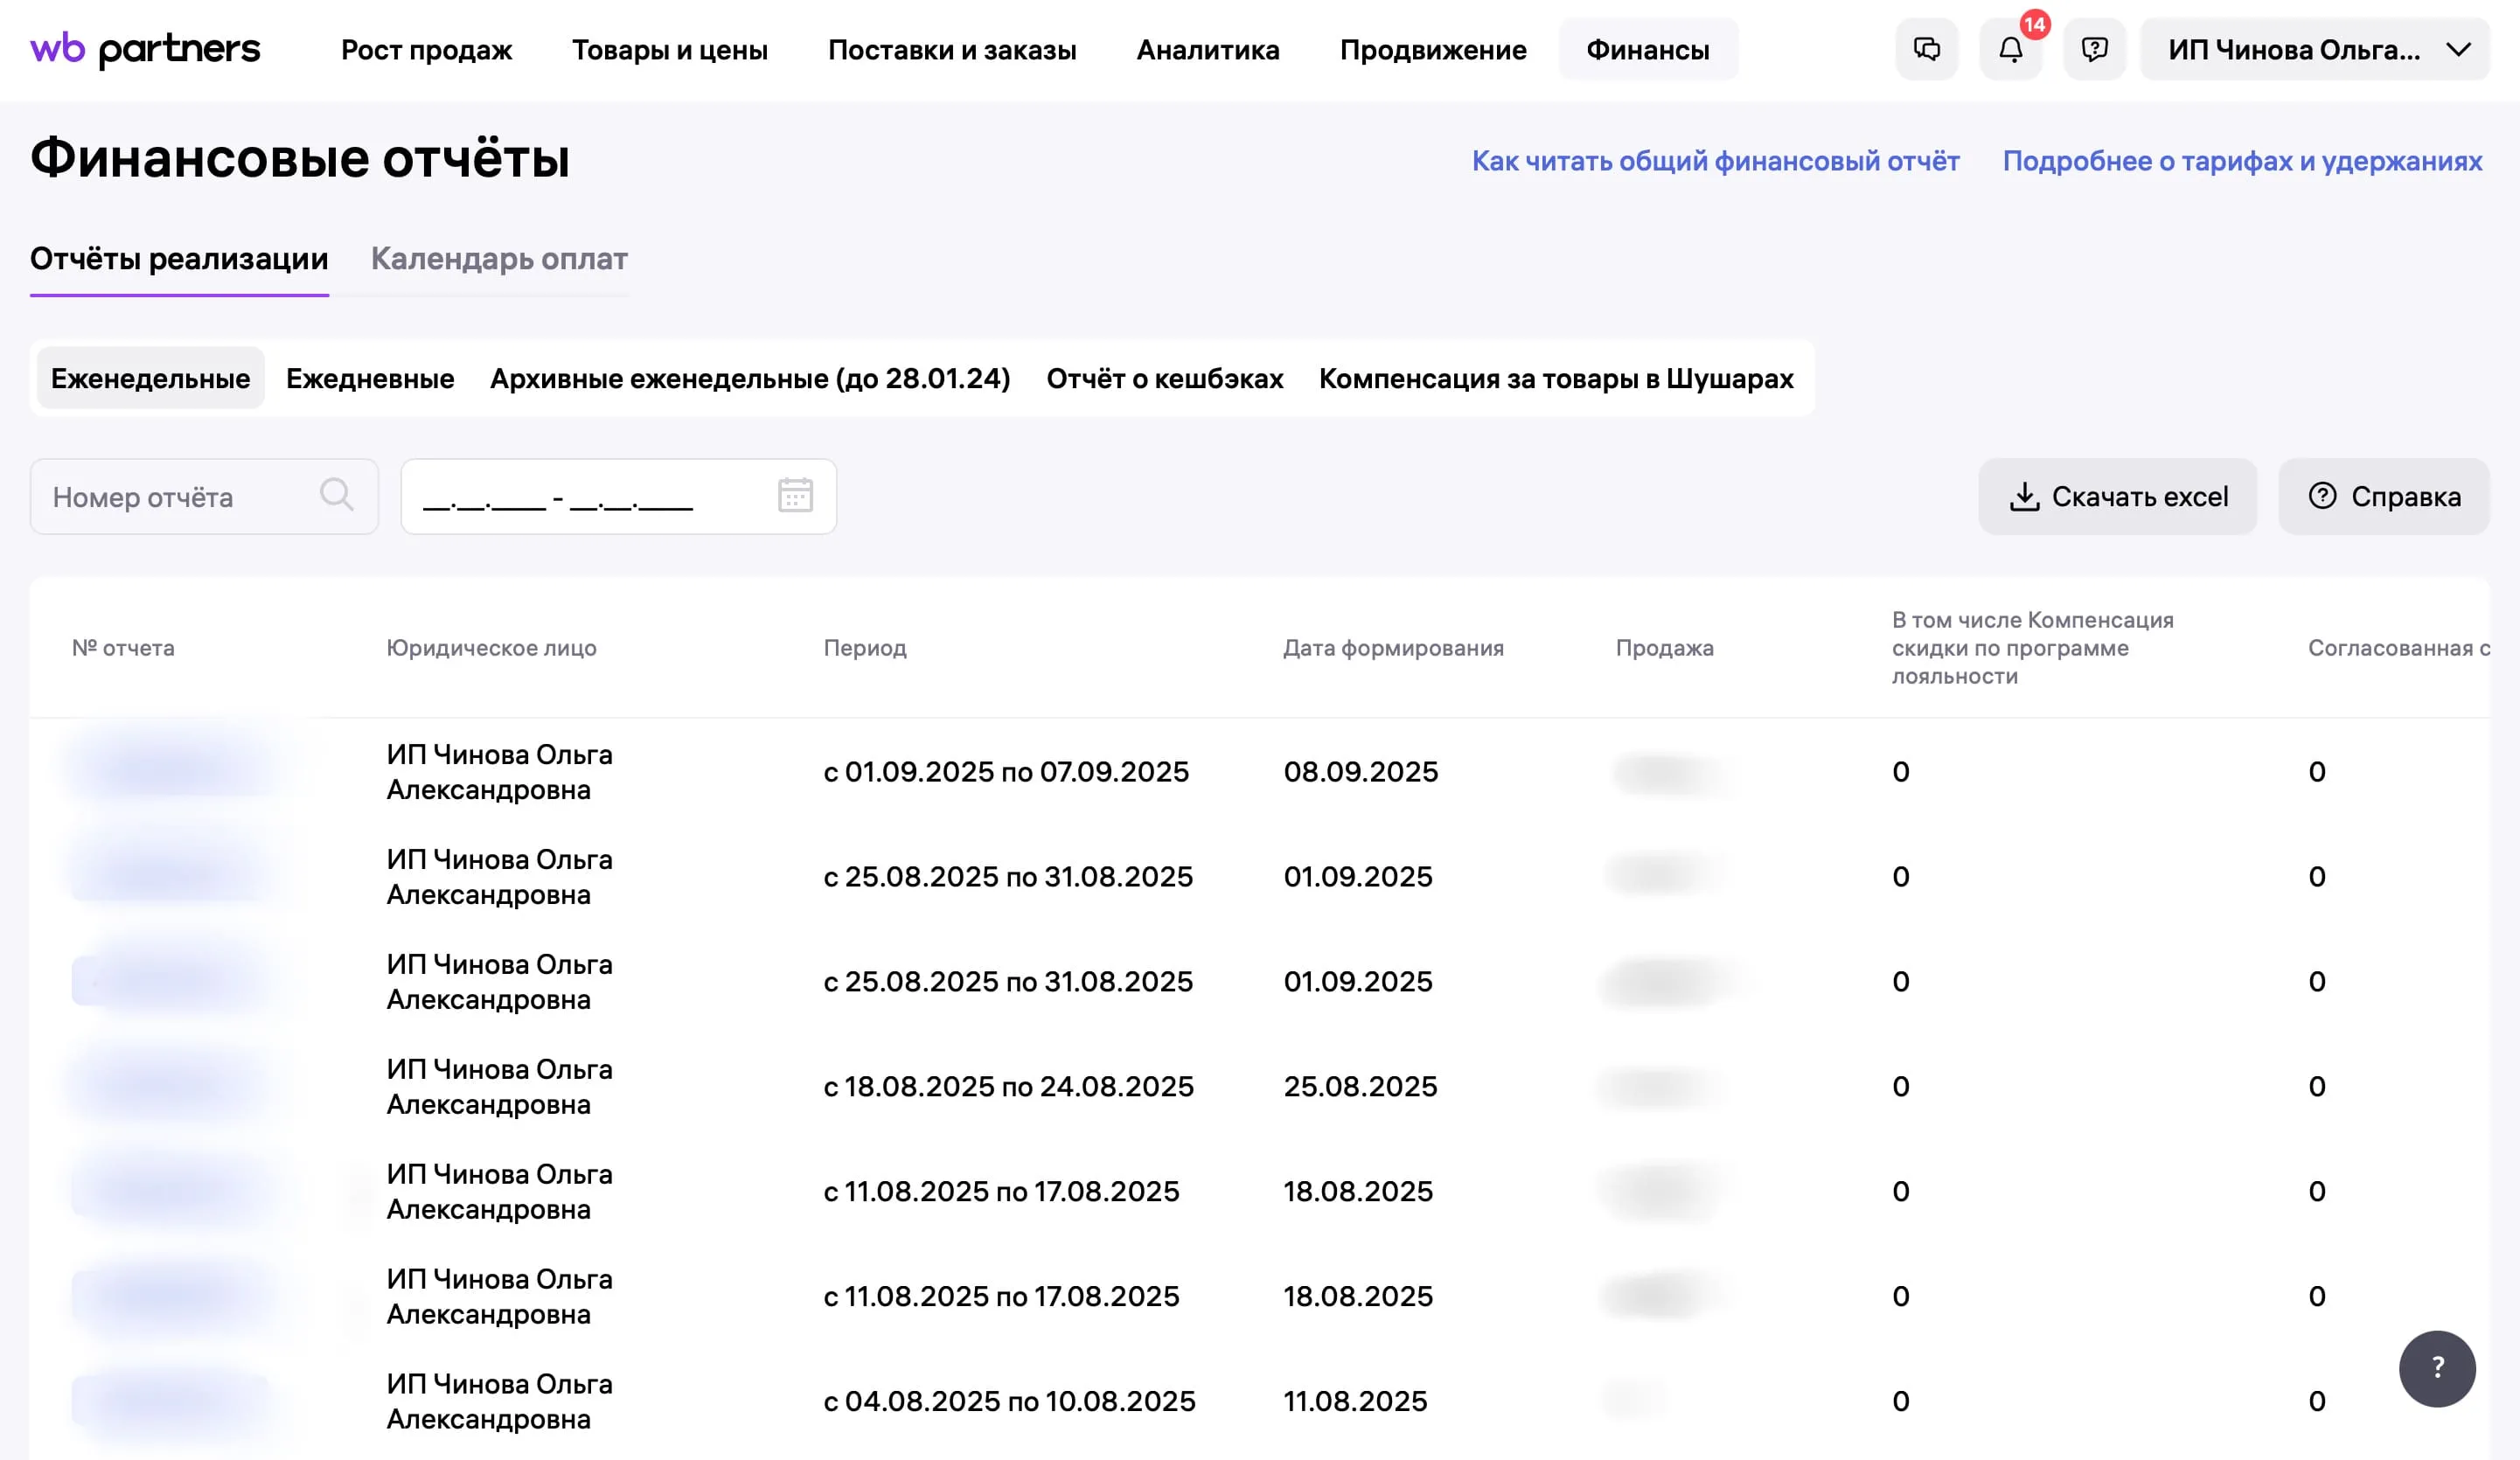Select the Отчёт о кешбэках tab

tap(1164, 378)
